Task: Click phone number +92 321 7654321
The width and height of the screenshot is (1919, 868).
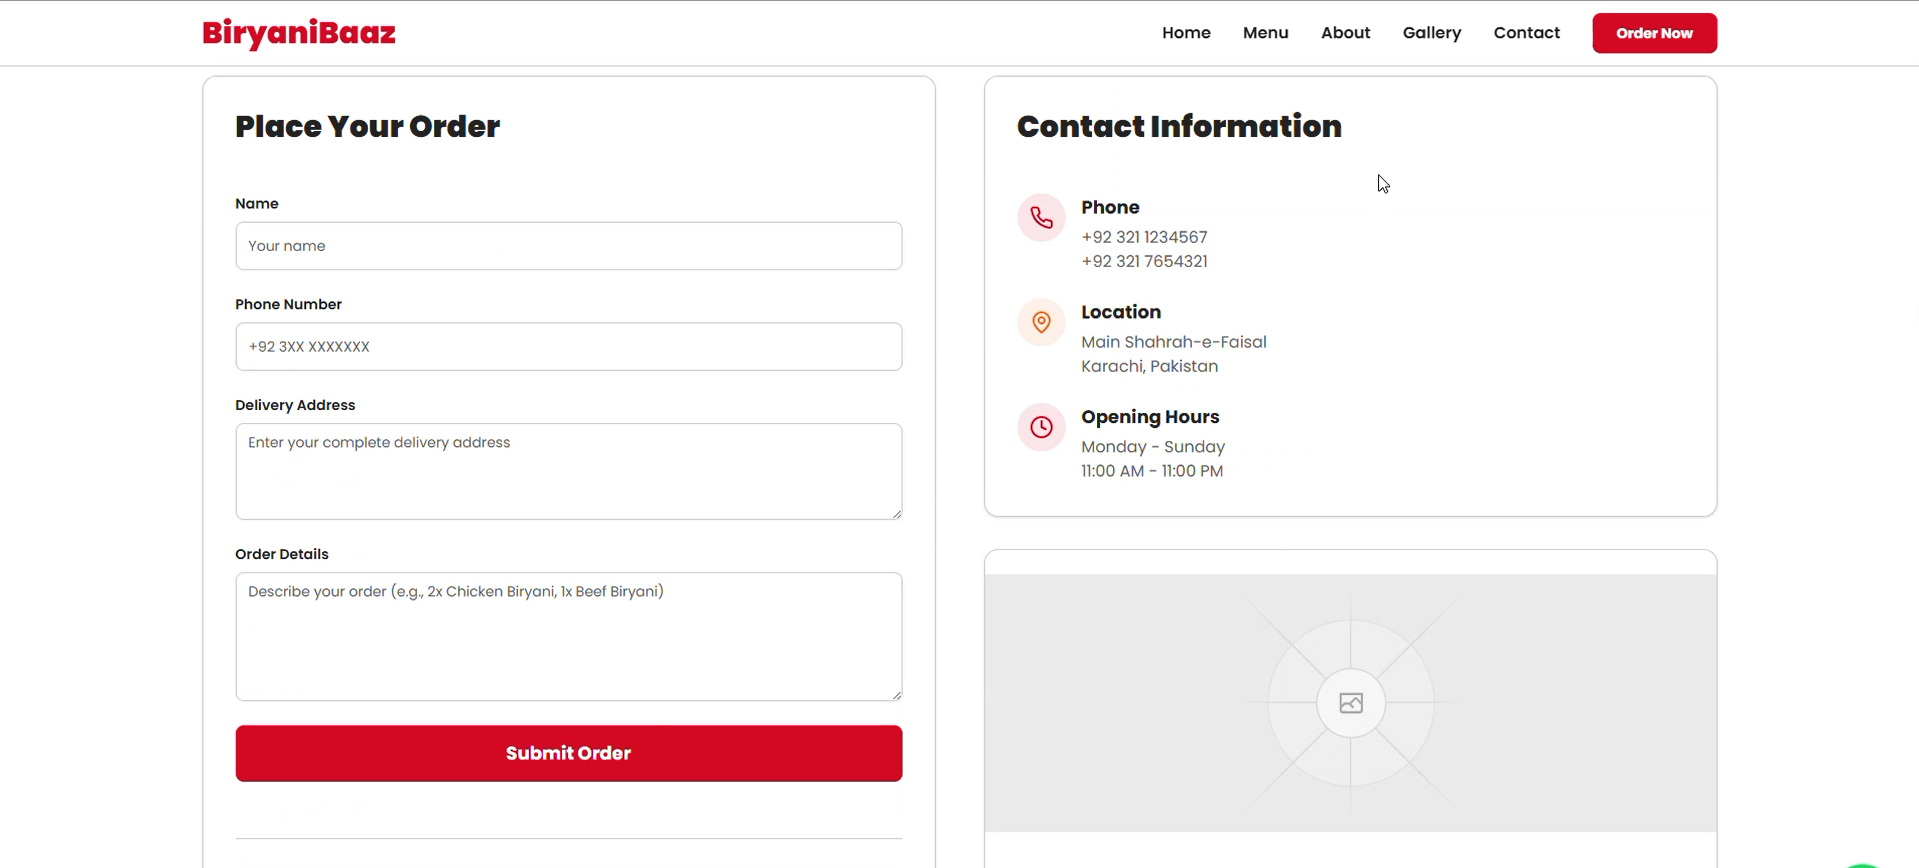Action: [x=1144, y=261]
